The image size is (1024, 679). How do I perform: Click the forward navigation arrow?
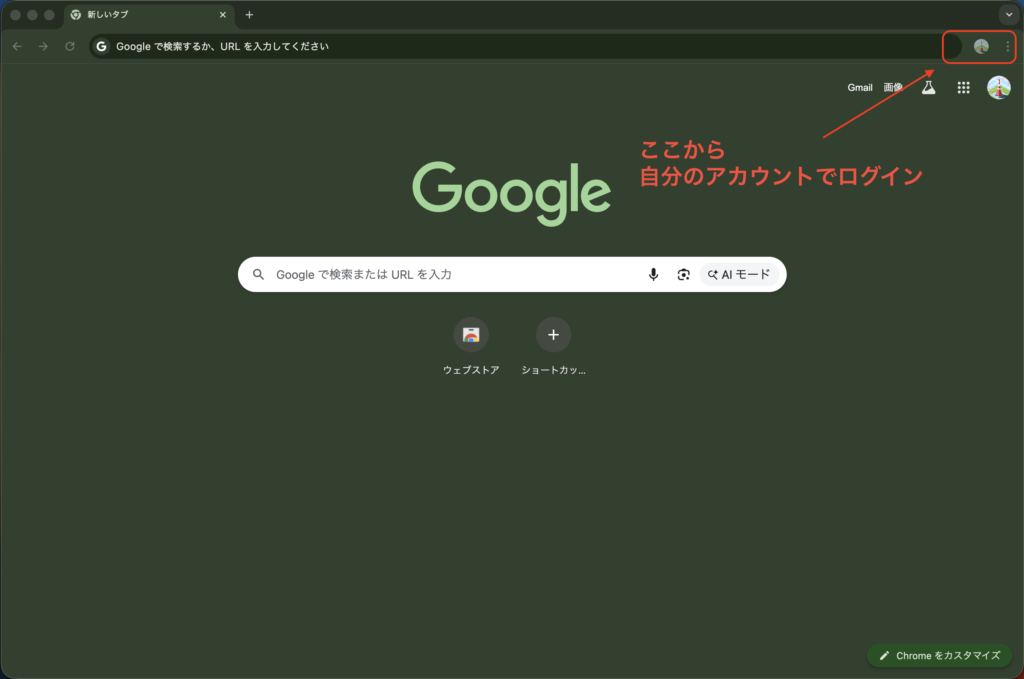click(43, 46)
